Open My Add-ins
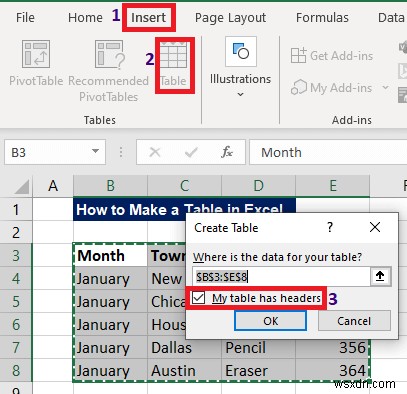This screenshot has height=394, width=407. 331,88
